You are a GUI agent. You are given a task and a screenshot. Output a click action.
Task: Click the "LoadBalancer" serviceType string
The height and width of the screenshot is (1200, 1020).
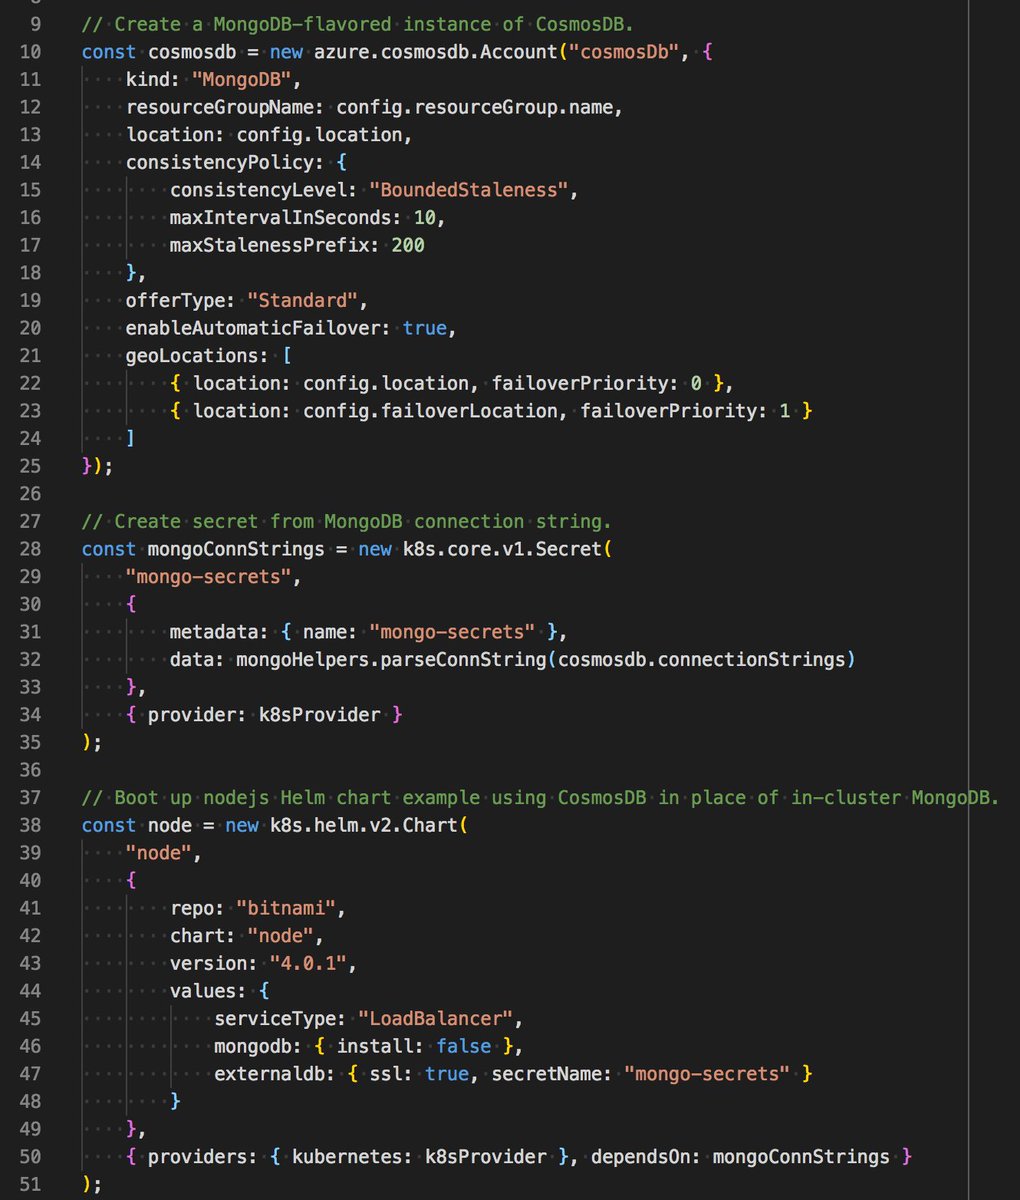point(435,1019)
